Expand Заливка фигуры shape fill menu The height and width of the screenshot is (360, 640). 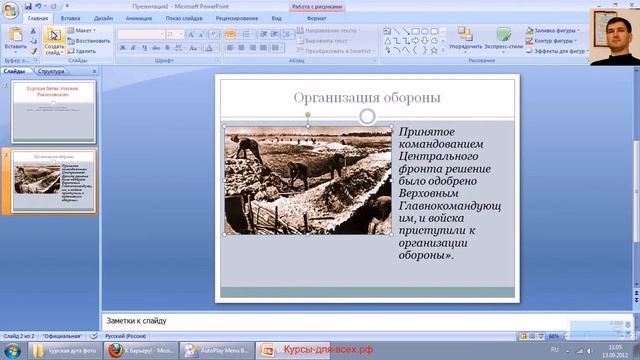click(x=552, y=31)
